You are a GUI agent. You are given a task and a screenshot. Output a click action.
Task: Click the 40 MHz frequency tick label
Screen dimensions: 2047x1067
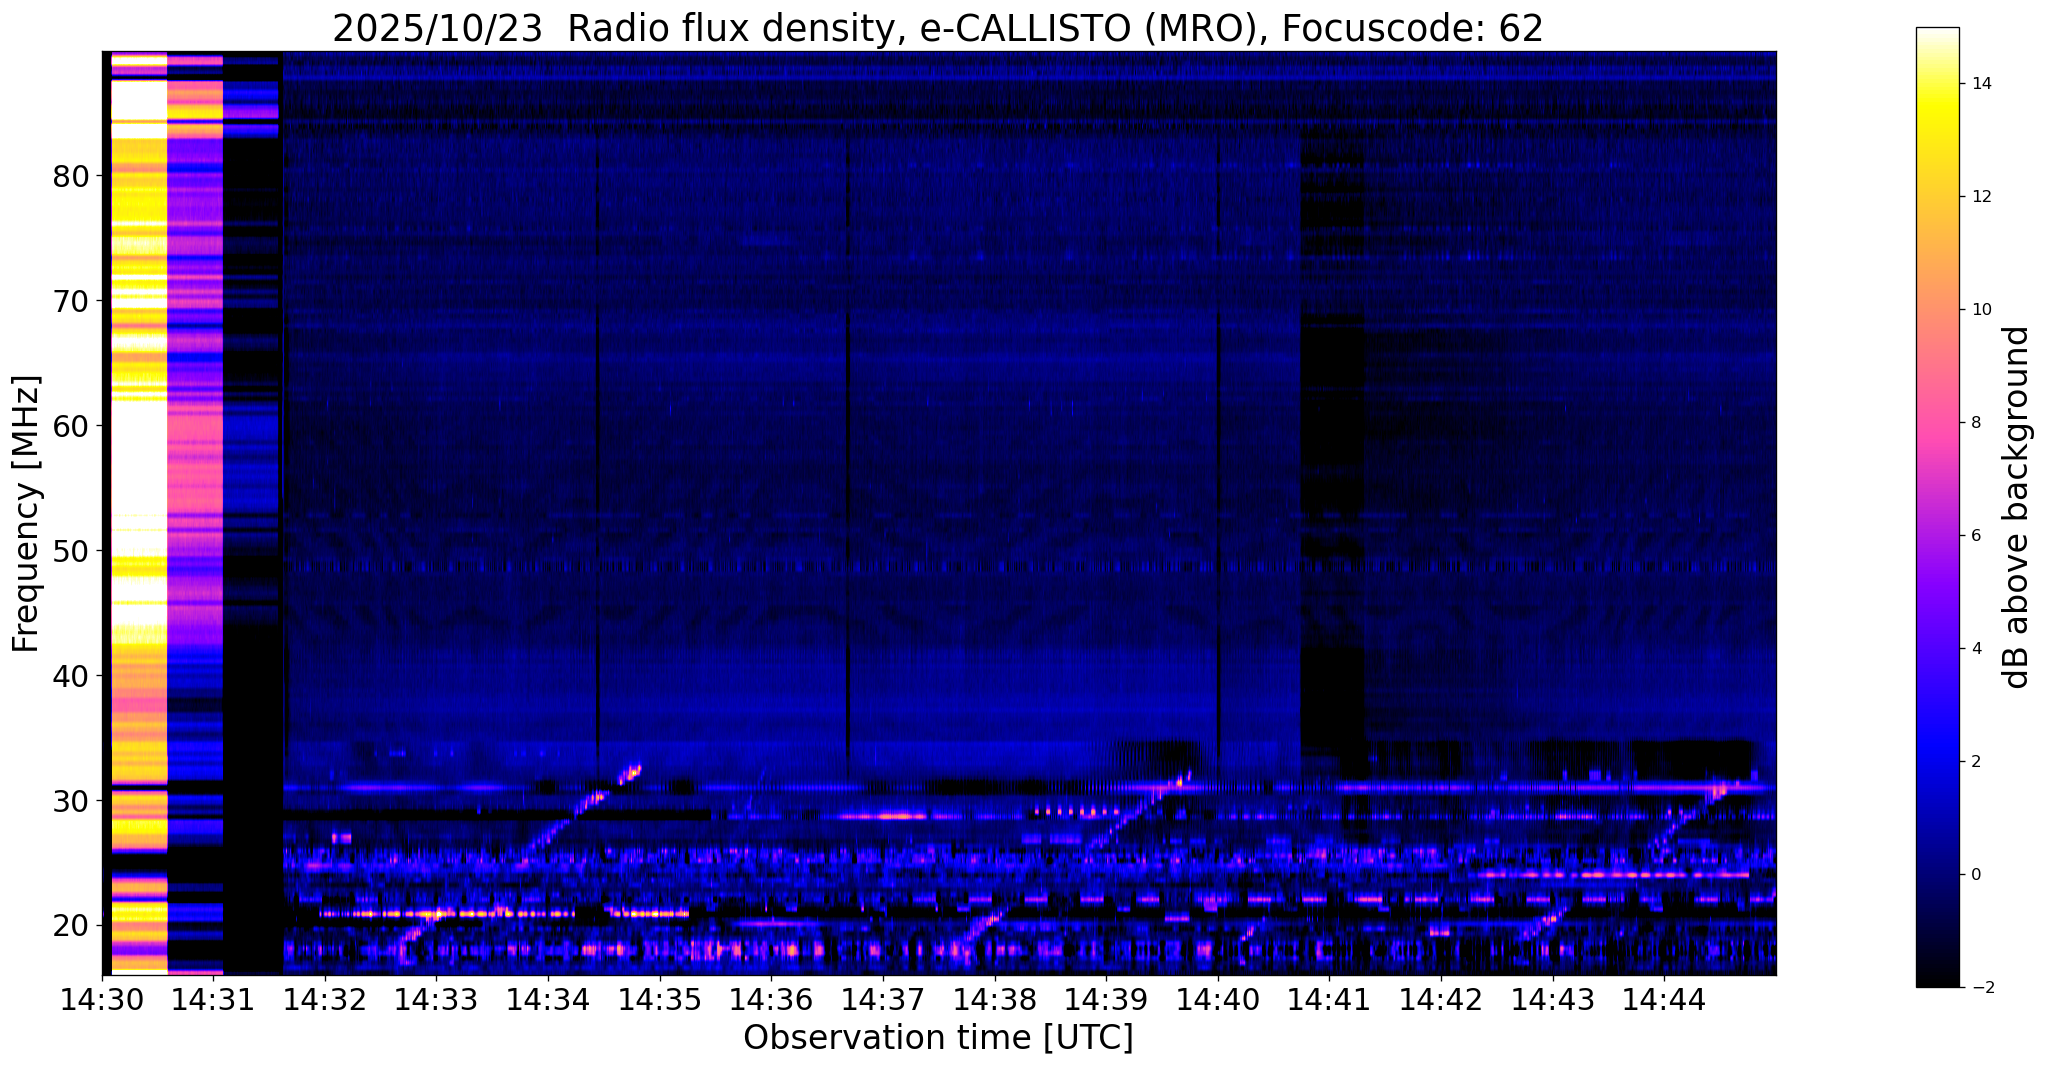pos(70,676)
